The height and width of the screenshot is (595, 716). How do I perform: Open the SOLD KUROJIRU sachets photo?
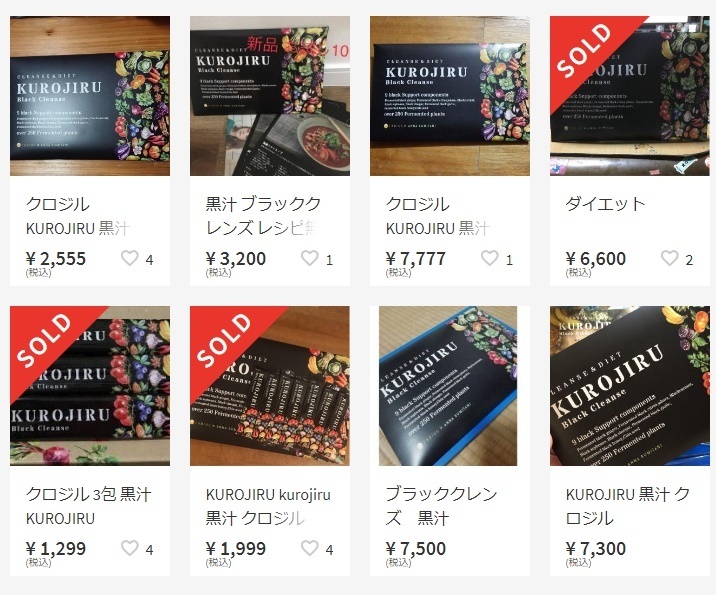click(x=270, y=386)
